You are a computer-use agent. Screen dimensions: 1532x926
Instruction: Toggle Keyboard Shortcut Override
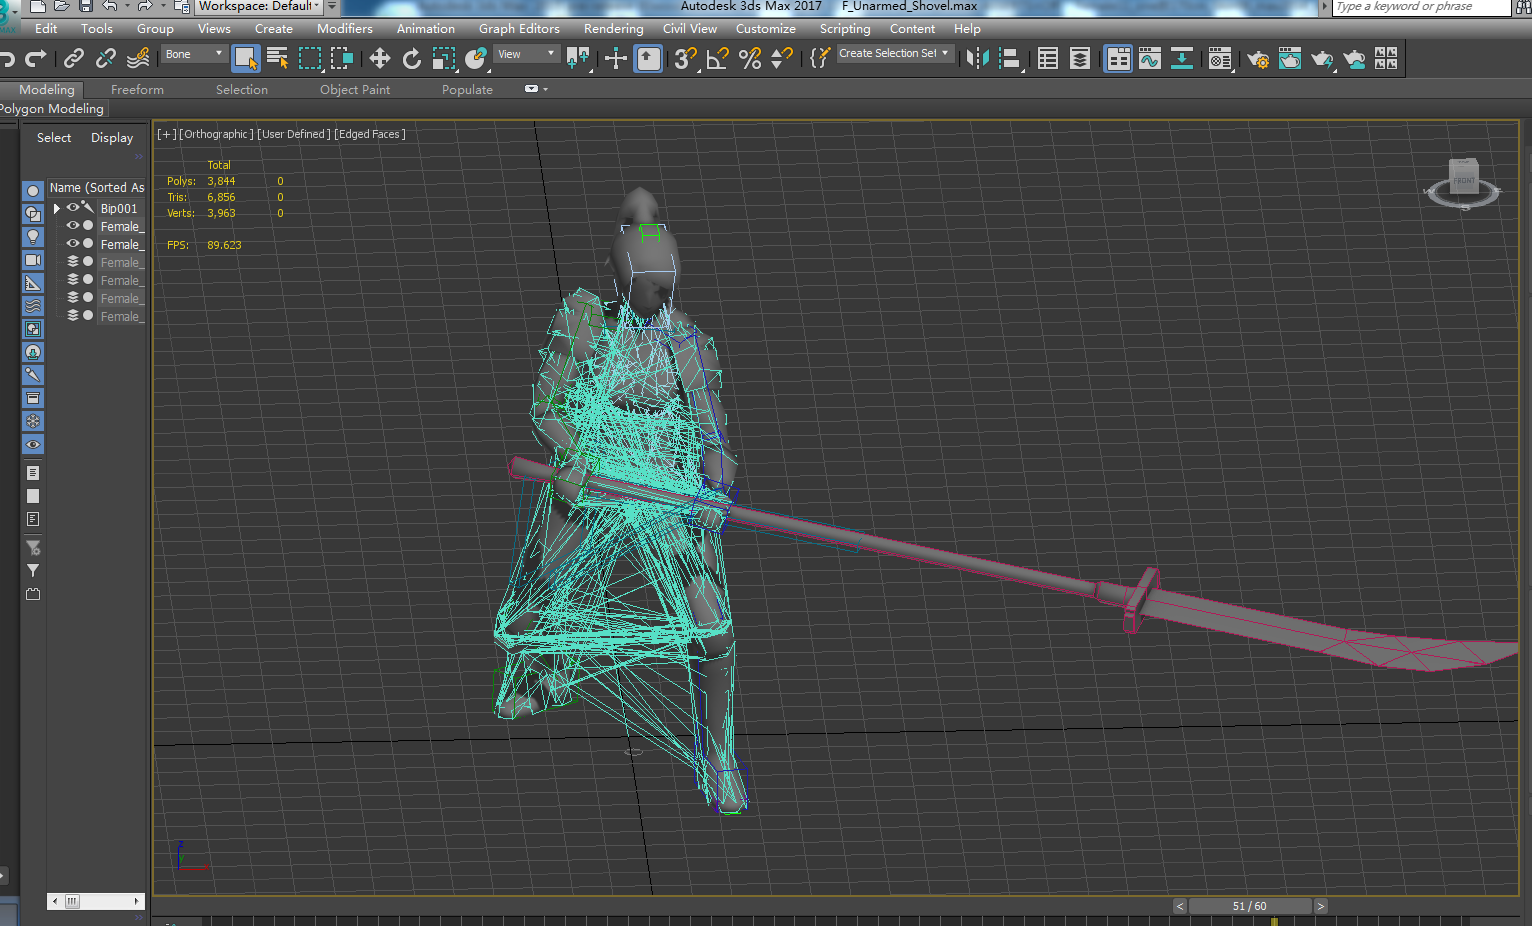(648, 59)
